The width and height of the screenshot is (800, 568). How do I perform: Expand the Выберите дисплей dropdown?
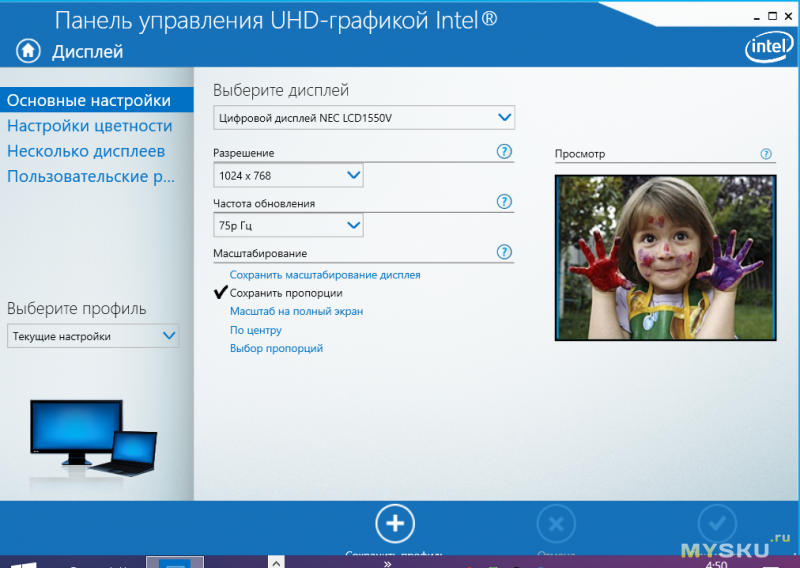pos(364,118)
